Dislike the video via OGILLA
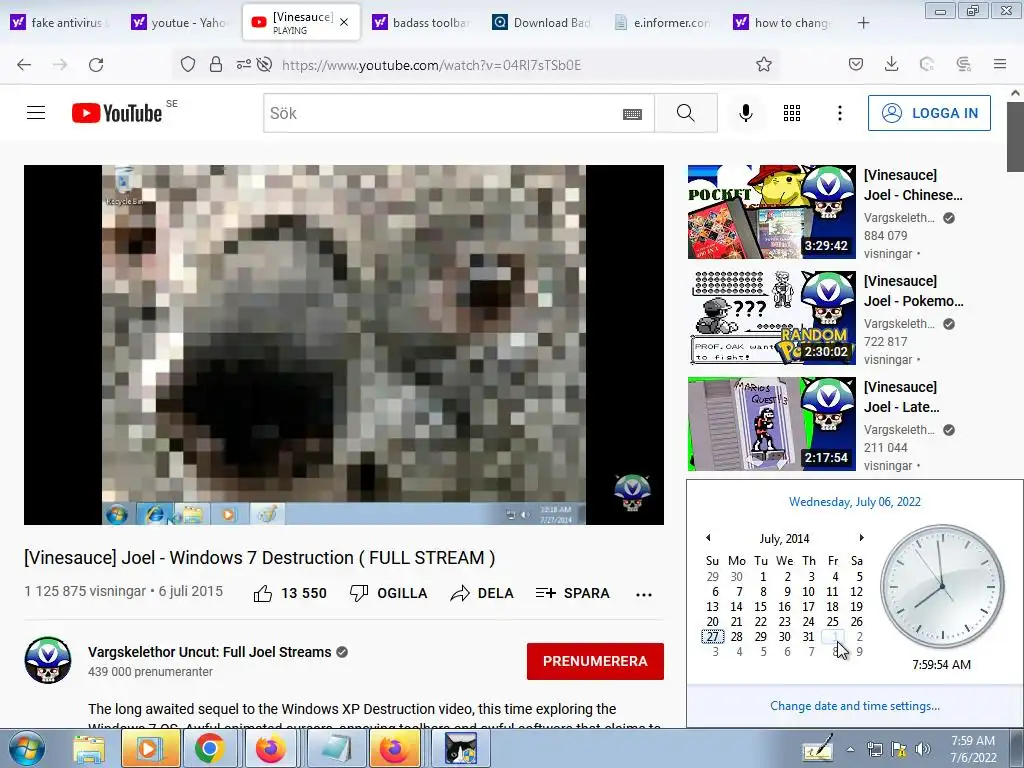Image resolution: width=1024 pixels, height=768 pixels. coord(389,593)
